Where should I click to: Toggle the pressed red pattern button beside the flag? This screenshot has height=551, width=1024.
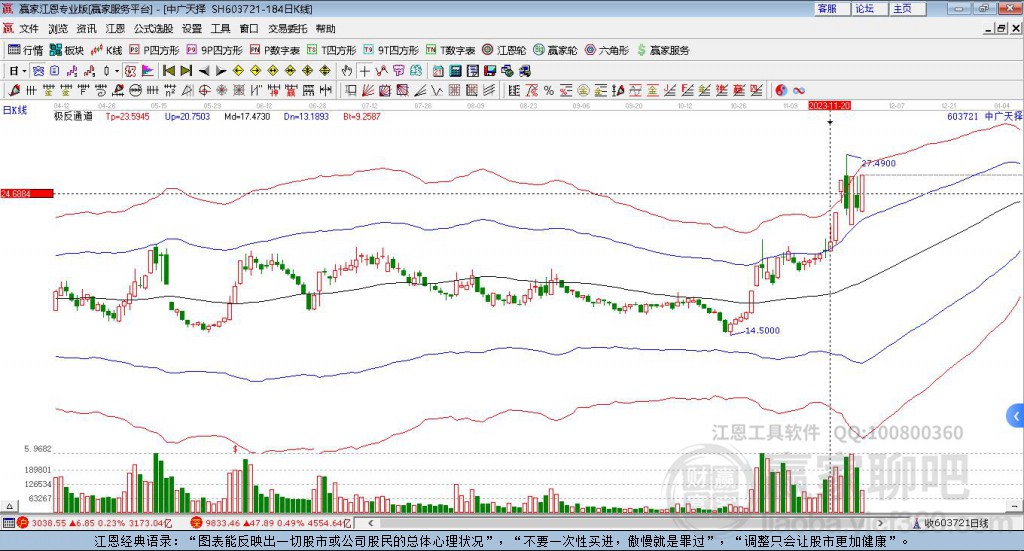[x=131, y=71]
